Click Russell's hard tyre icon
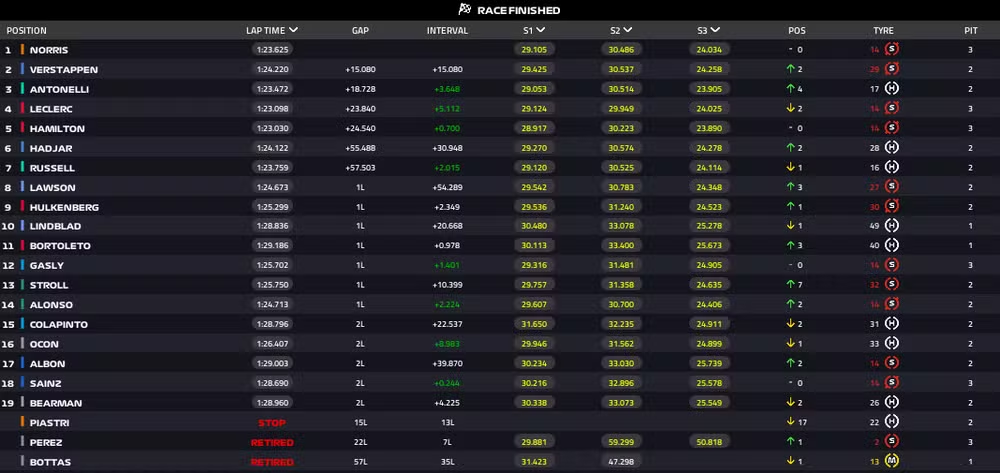Screen dimensions: 1000x473 [892, 168]
